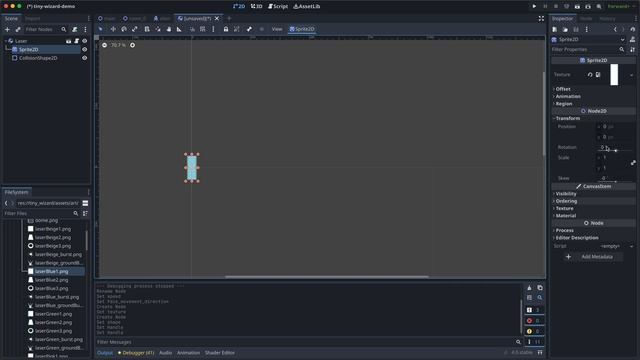The width and height of the screenshot is (640, 360).
Task: Adjust the Skew slider
Action: [x=616, y=181]
